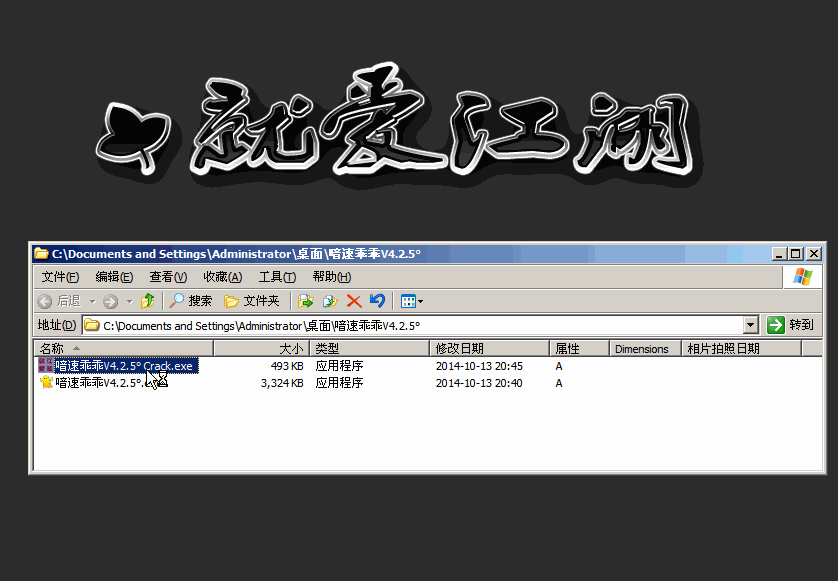Click the 493 KB size cell
This screenshot has height=581, width=838.
click(x=287, y=366)
